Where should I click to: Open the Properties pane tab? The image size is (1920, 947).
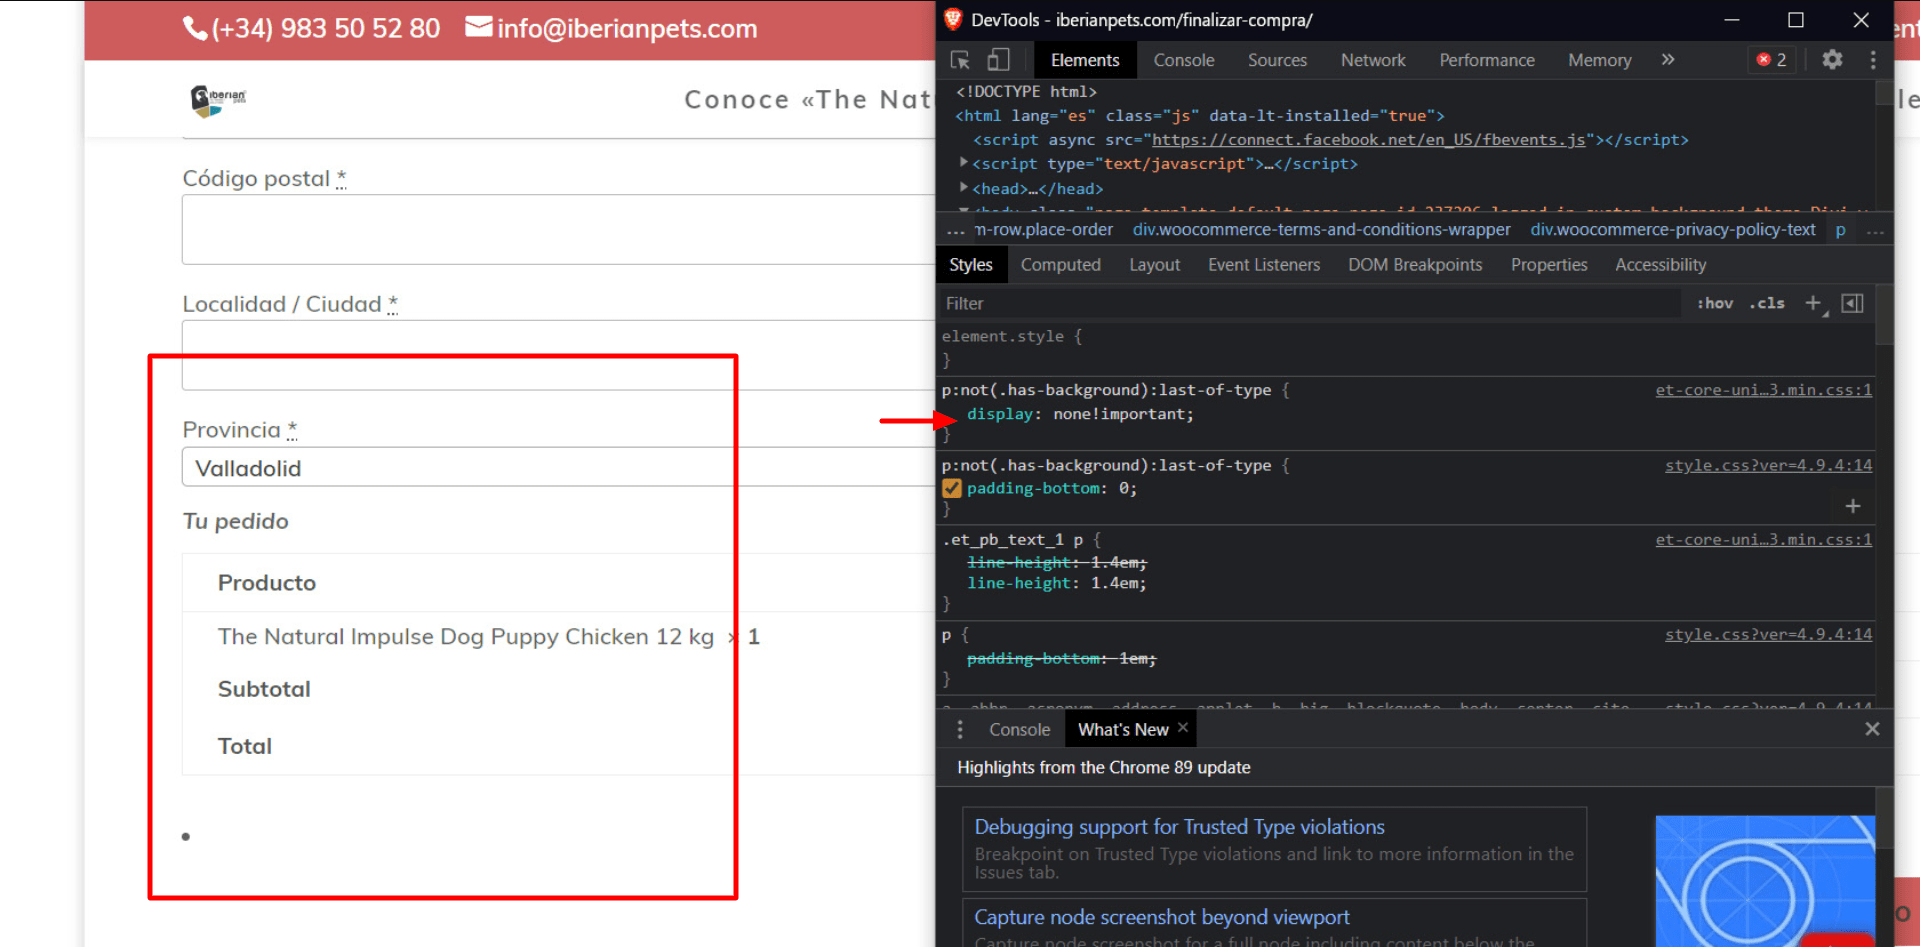[x=1549, y=265]
